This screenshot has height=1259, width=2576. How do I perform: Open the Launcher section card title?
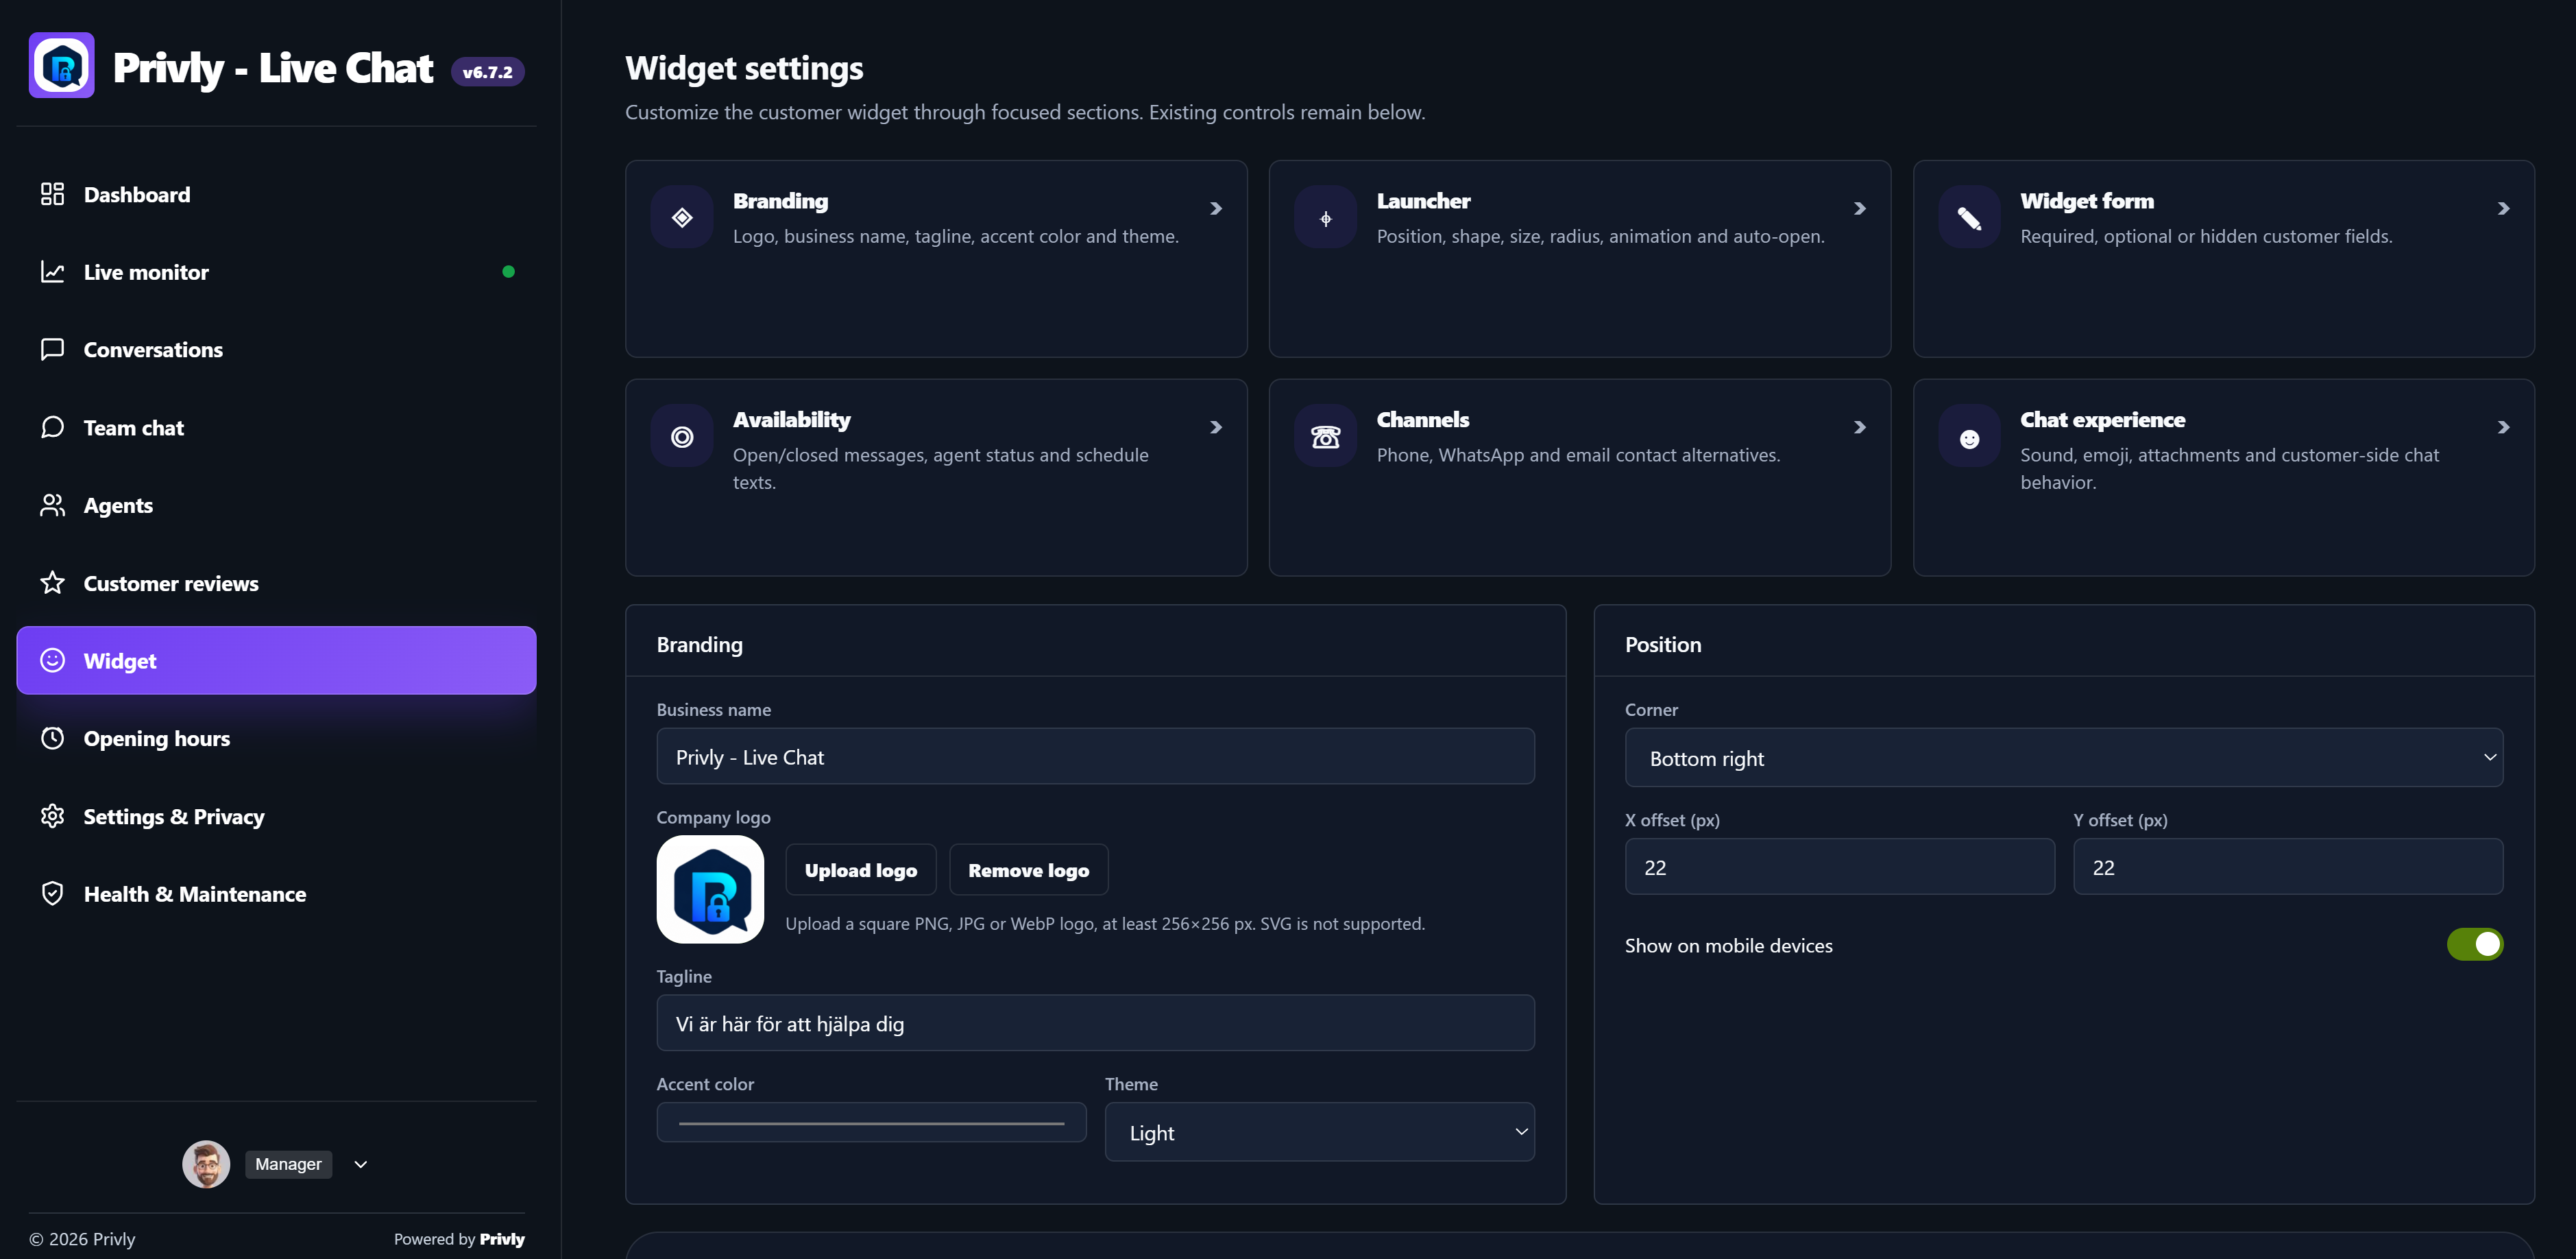pos(1423,201)
